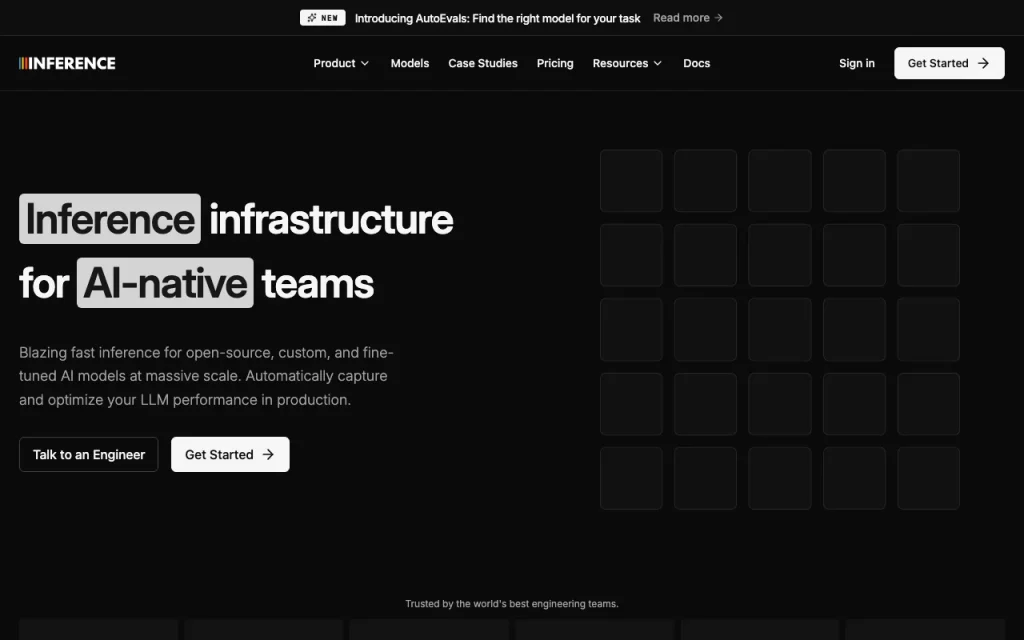Screen dimensions: 1024x640
Task: Click arrow icon in hero Get Started
Action: pos(268,455)
